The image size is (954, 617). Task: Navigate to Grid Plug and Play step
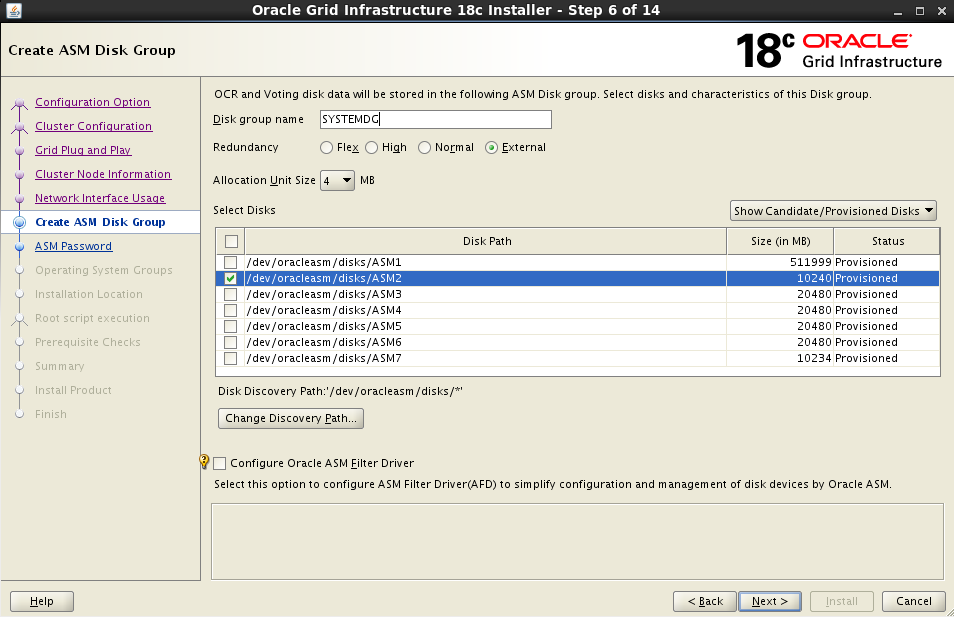pos(83,150)
